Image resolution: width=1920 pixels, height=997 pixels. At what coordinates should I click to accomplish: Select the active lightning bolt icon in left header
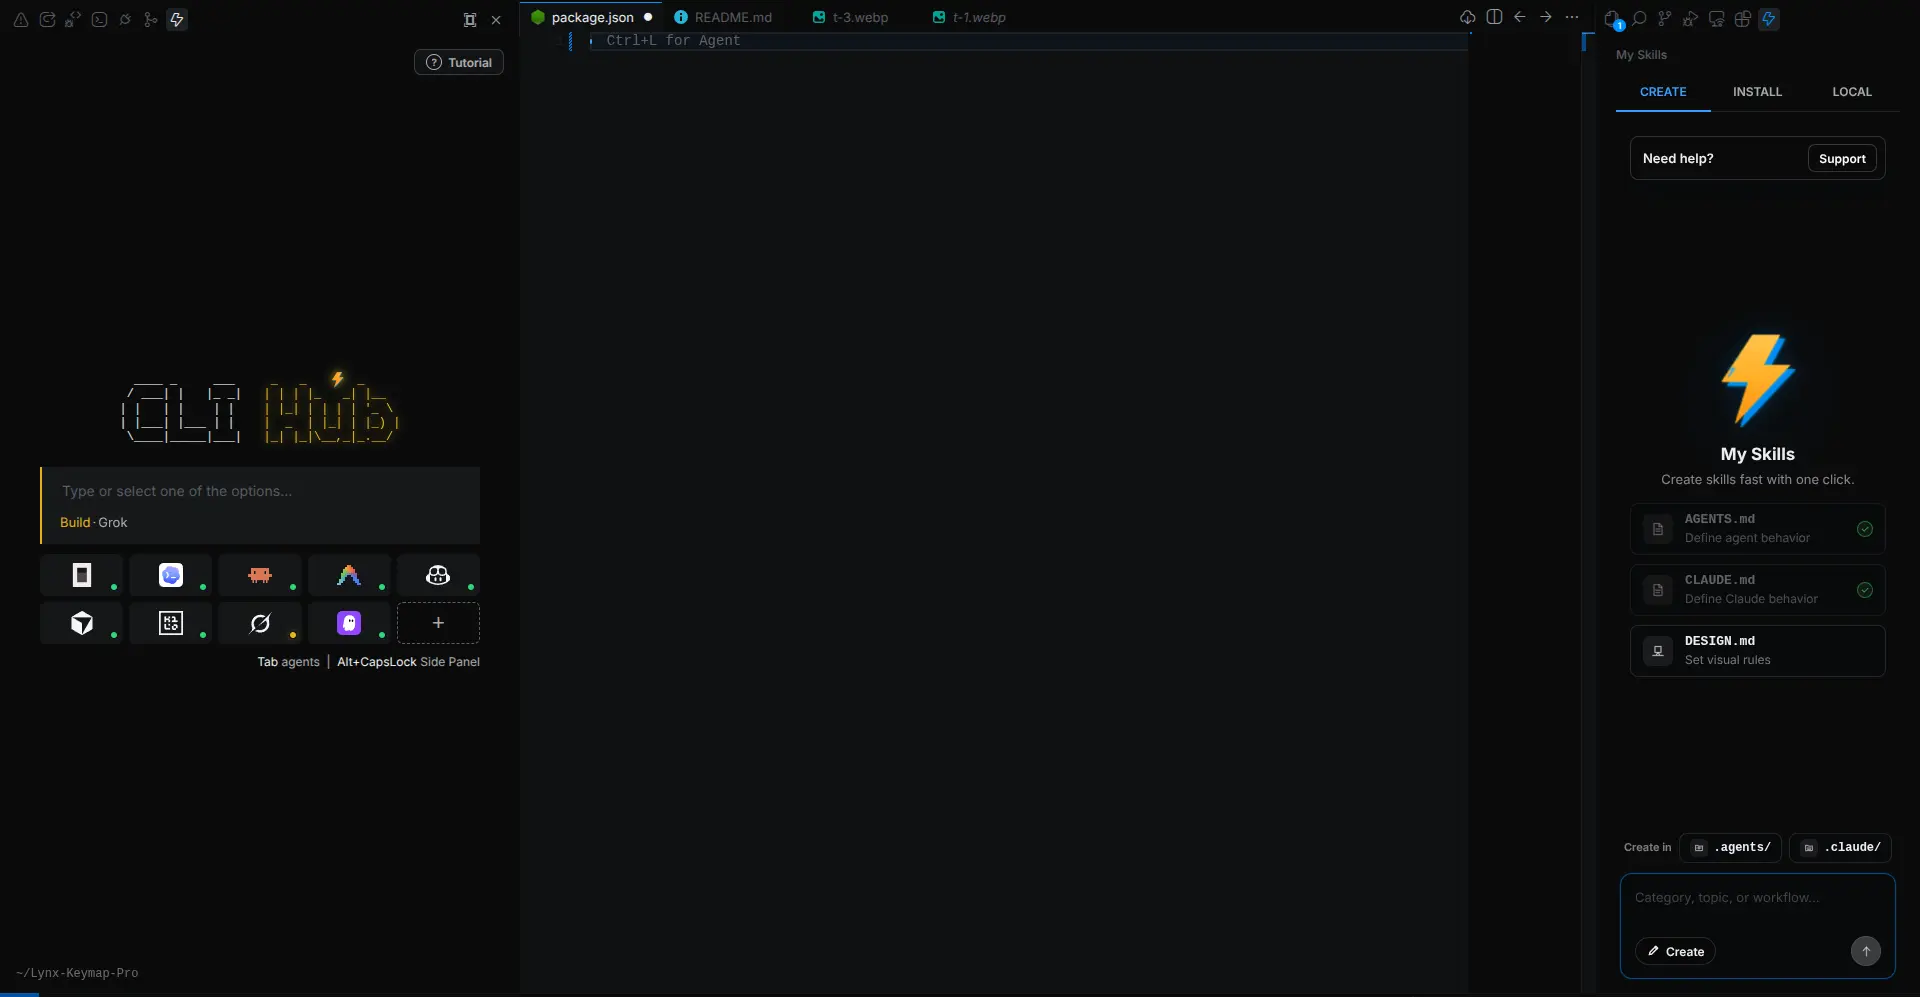tap(177, 19)
